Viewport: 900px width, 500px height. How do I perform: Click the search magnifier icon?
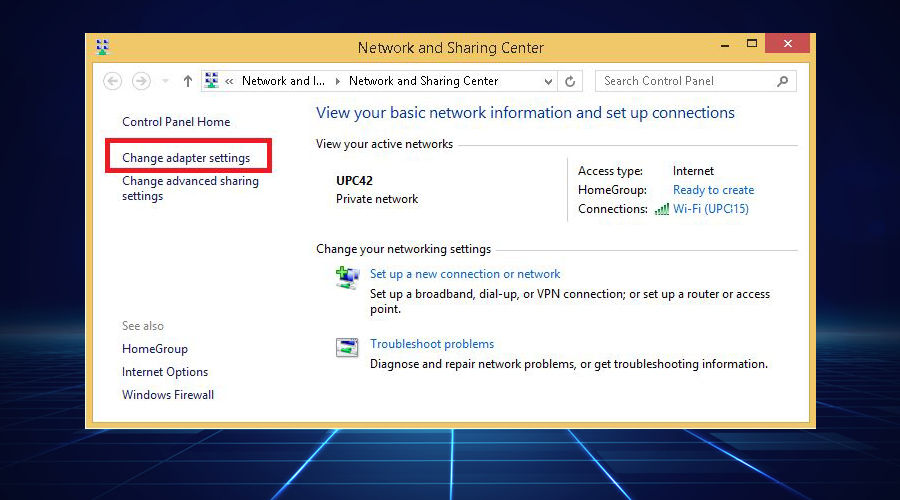click(x=782, y=81)
